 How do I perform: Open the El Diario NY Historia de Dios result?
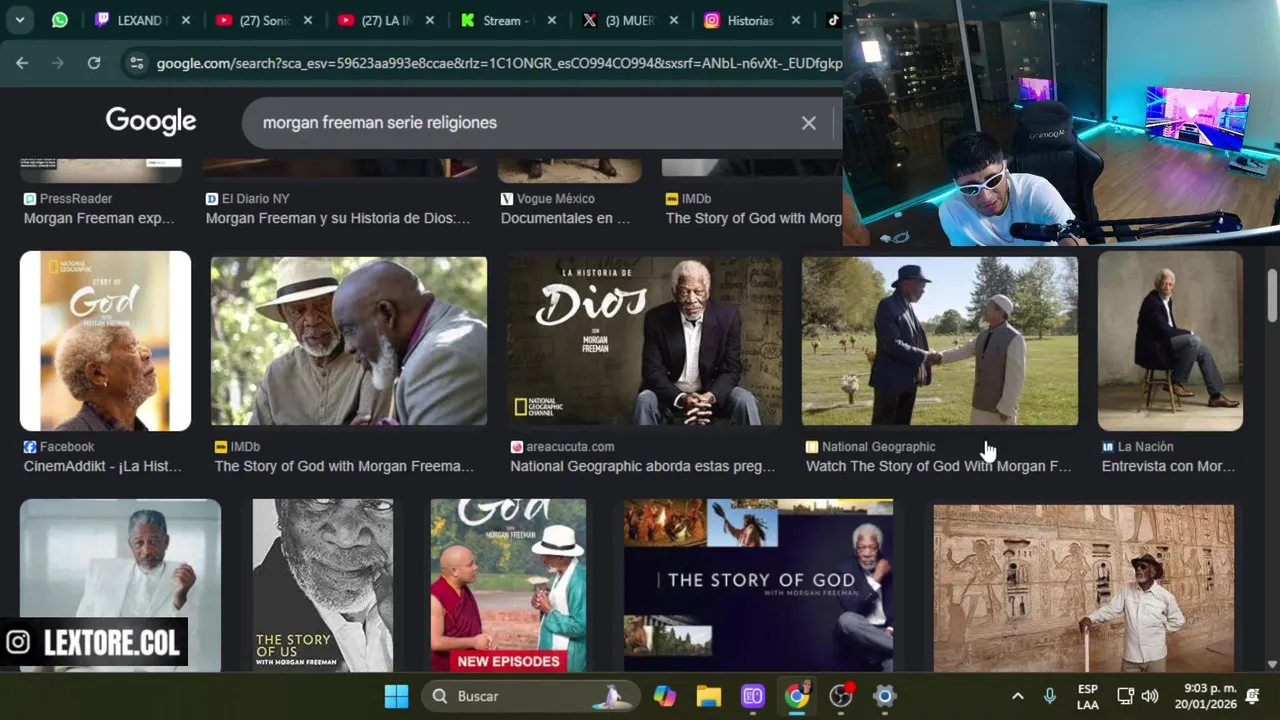coord(338,218)
